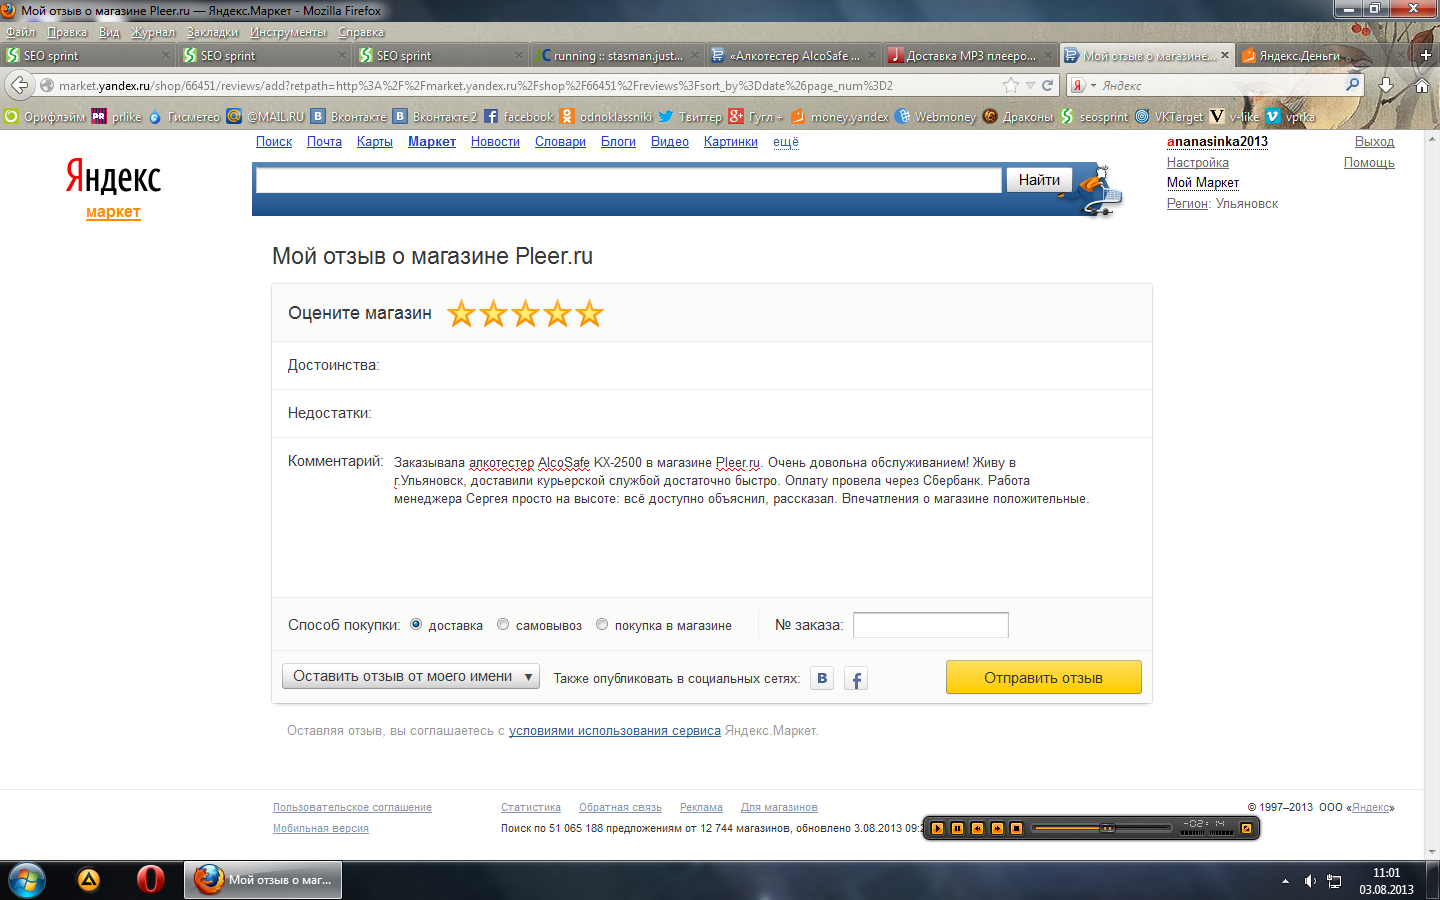The height and width of the screenshot is (900, 1440).
Task: Open the Обратная связь footer link
Action: coord(620,808)
